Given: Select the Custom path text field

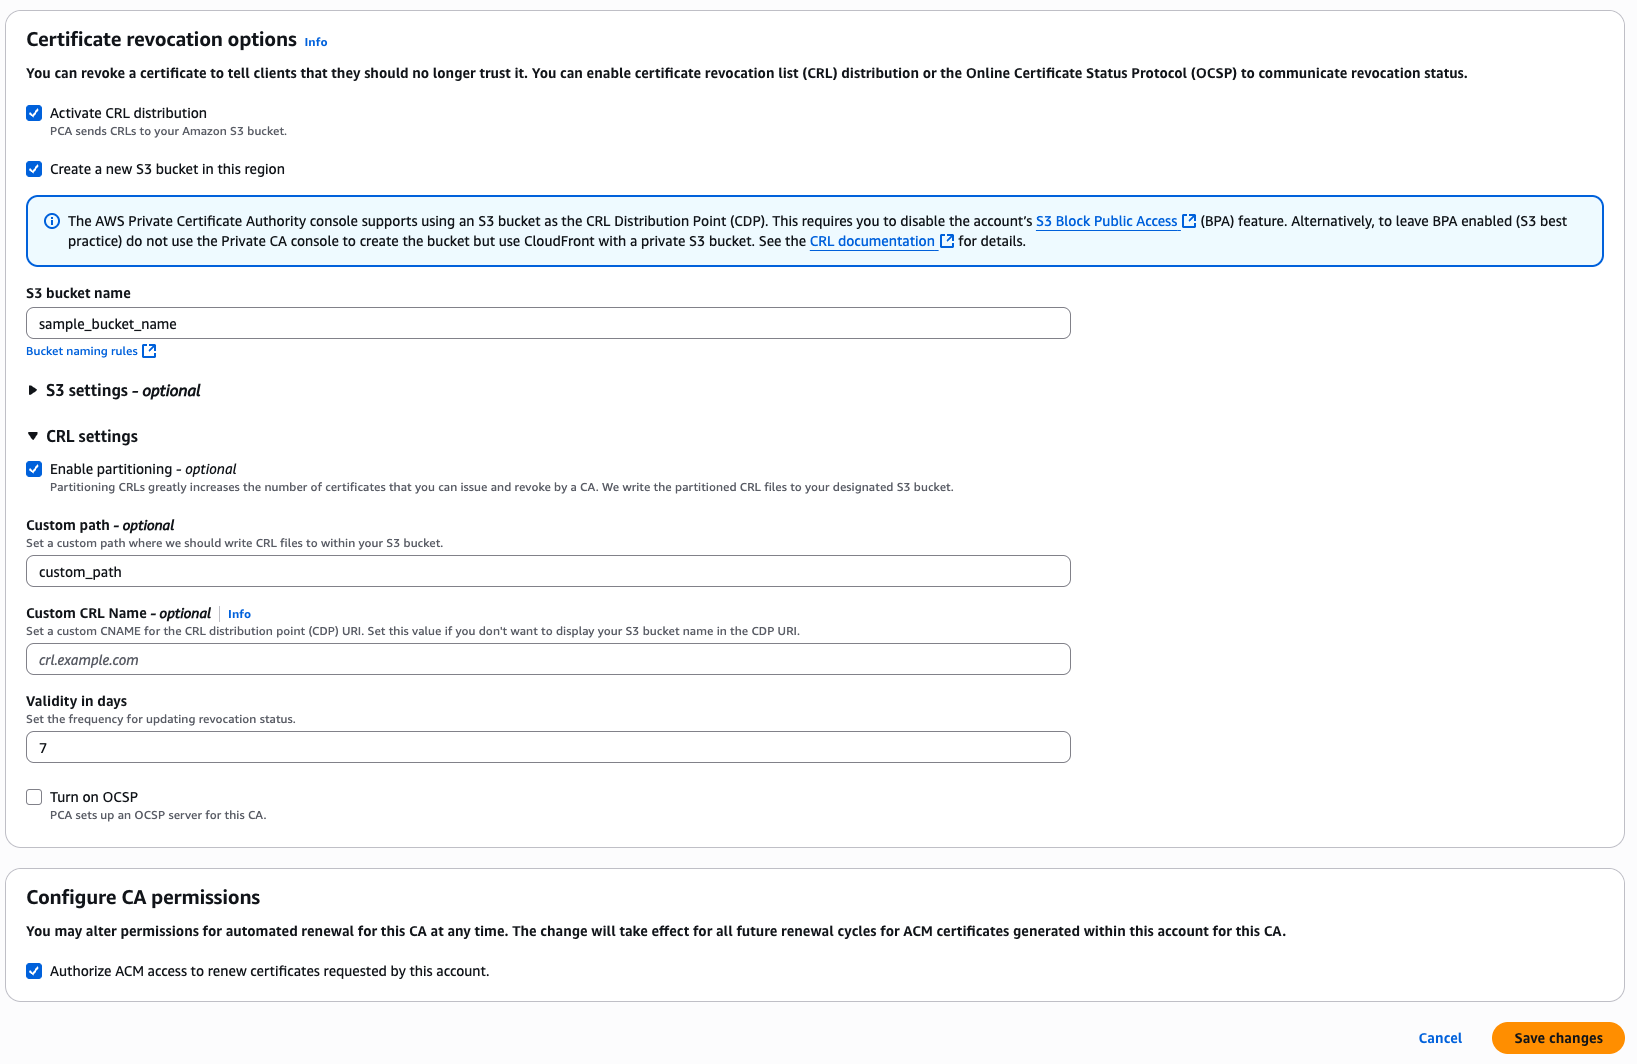Looking at the screenshot, I should [x=548, y=570].
